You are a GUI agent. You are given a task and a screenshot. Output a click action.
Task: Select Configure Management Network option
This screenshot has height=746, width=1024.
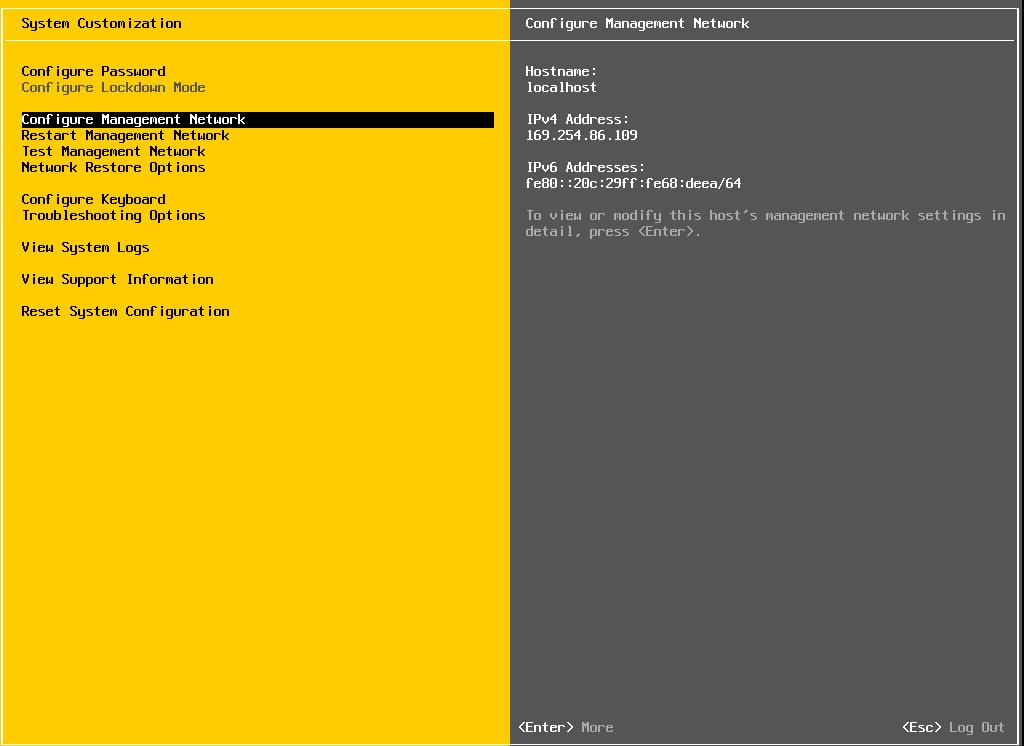[x=133, y=119]
